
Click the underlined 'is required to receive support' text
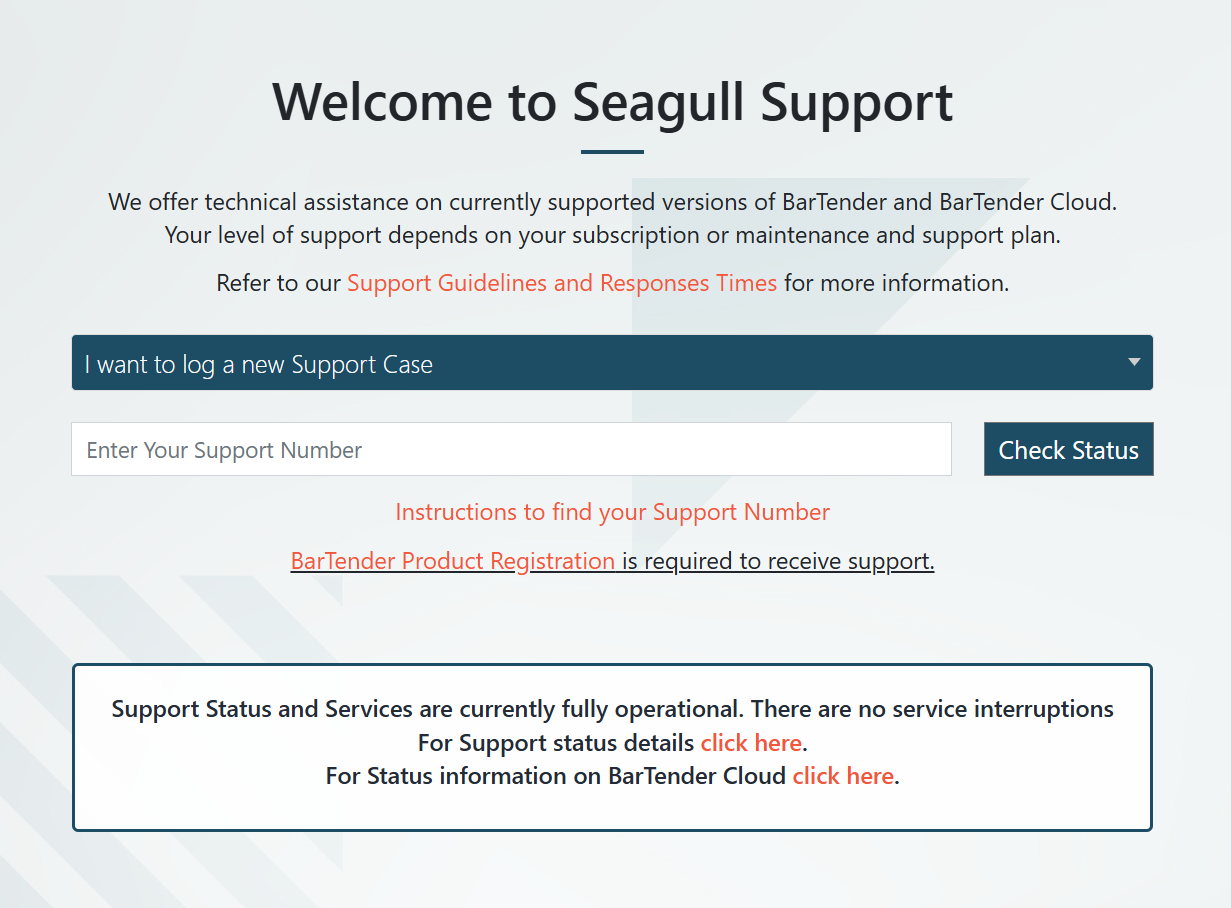tap(778, 561)
